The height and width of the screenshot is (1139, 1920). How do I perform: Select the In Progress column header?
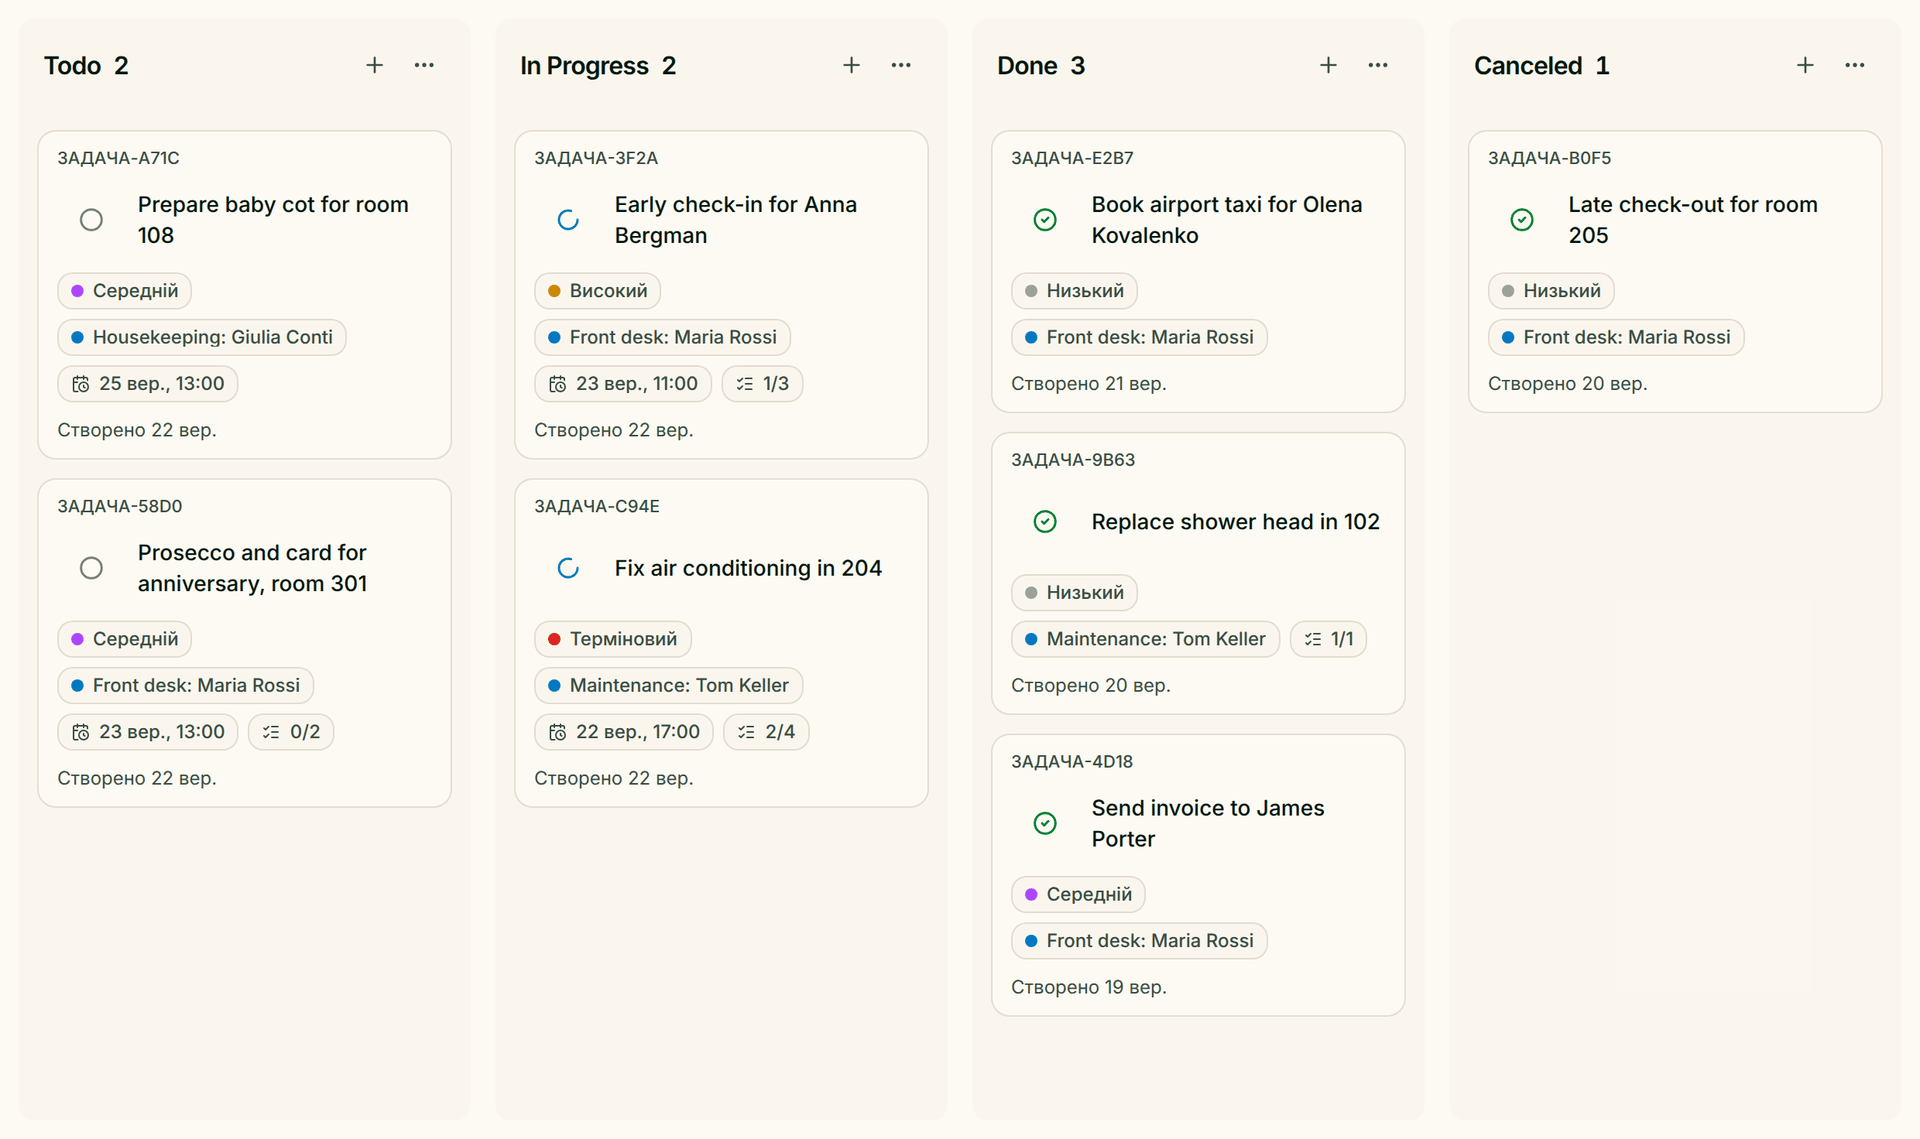[x=598, y=66]
